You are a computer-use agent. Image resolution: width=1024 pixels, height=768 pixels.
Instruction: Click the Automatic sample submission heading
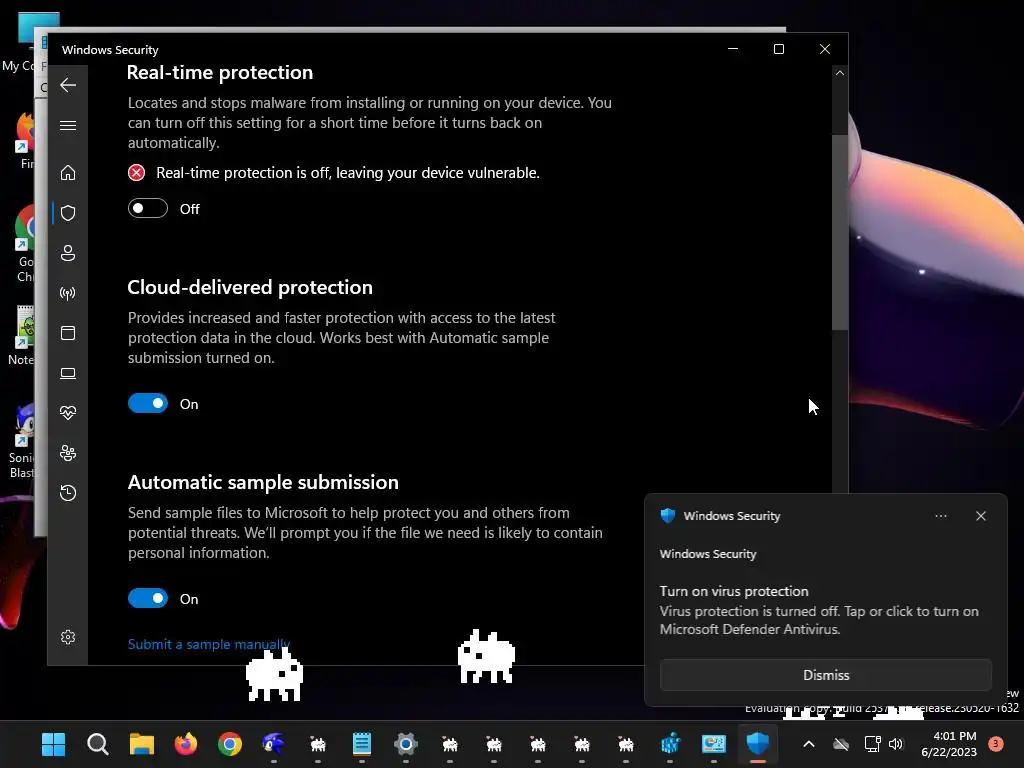pyautogui.click(x=263, y=482)
